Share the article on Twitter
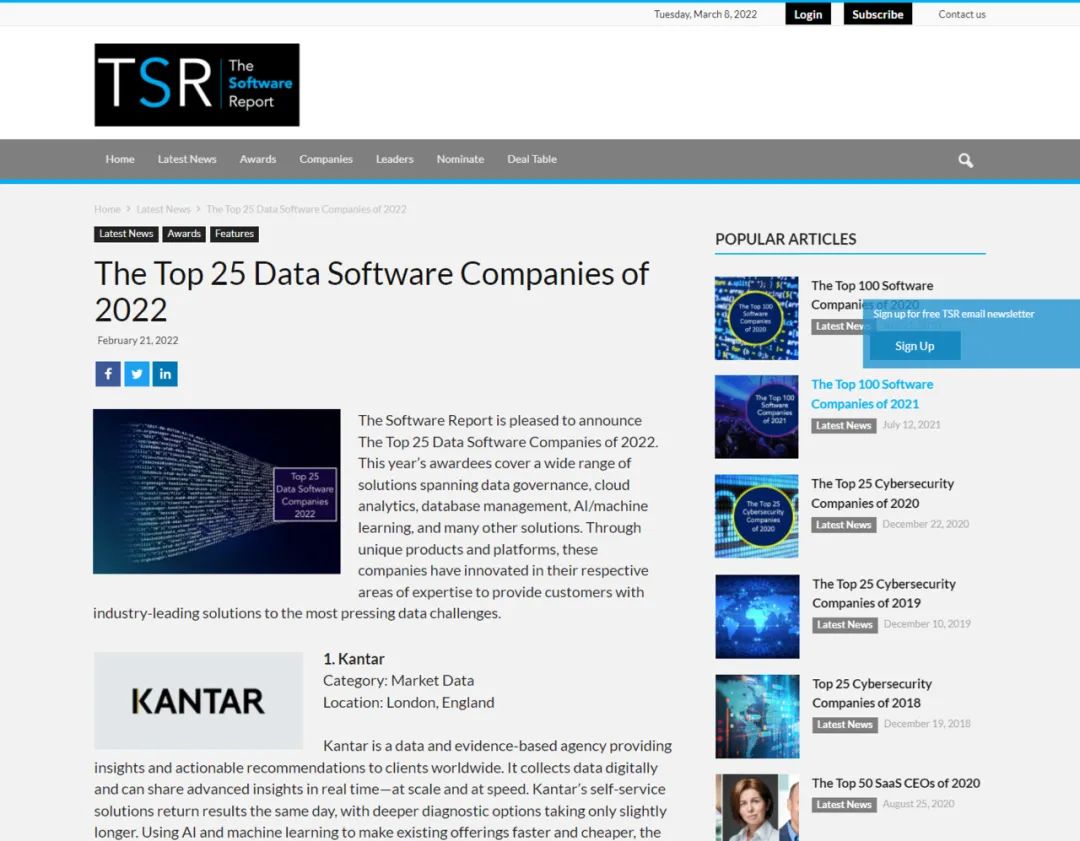1080x841 pixels. 136,373
